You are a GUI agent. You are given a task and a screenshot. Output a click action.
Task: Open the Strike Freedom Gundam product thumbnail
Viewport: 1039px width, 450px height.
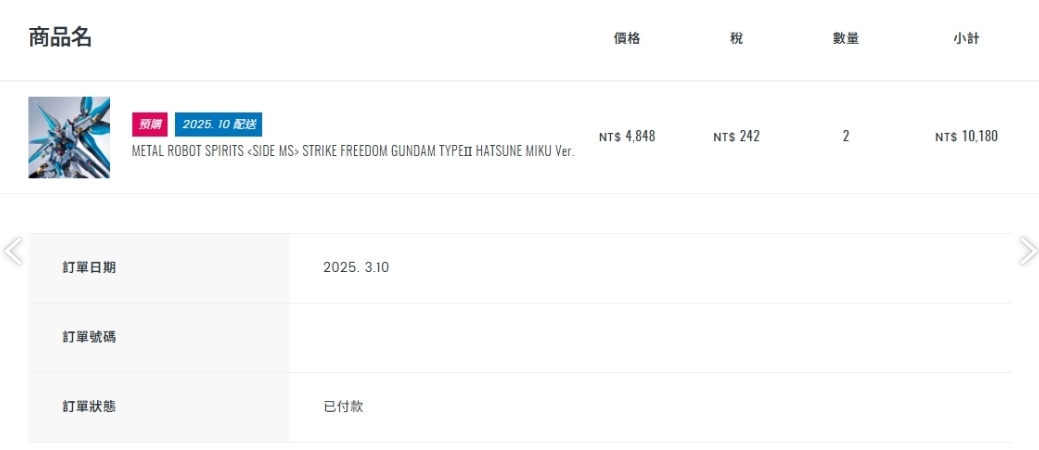[69, 137]
